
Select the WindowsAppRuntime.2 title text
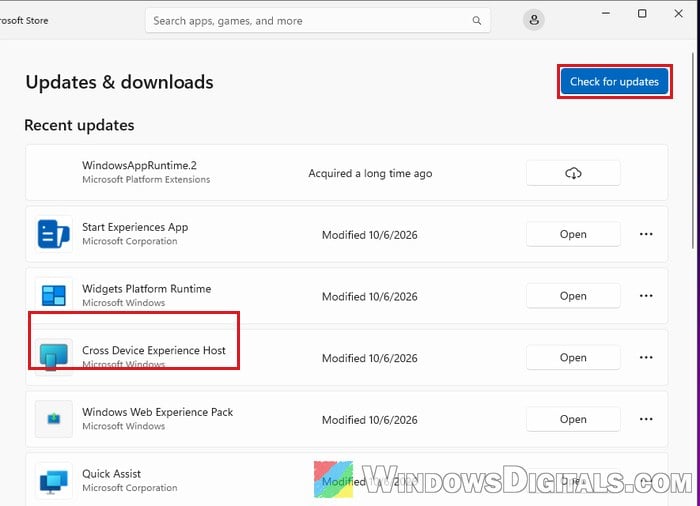139,165
